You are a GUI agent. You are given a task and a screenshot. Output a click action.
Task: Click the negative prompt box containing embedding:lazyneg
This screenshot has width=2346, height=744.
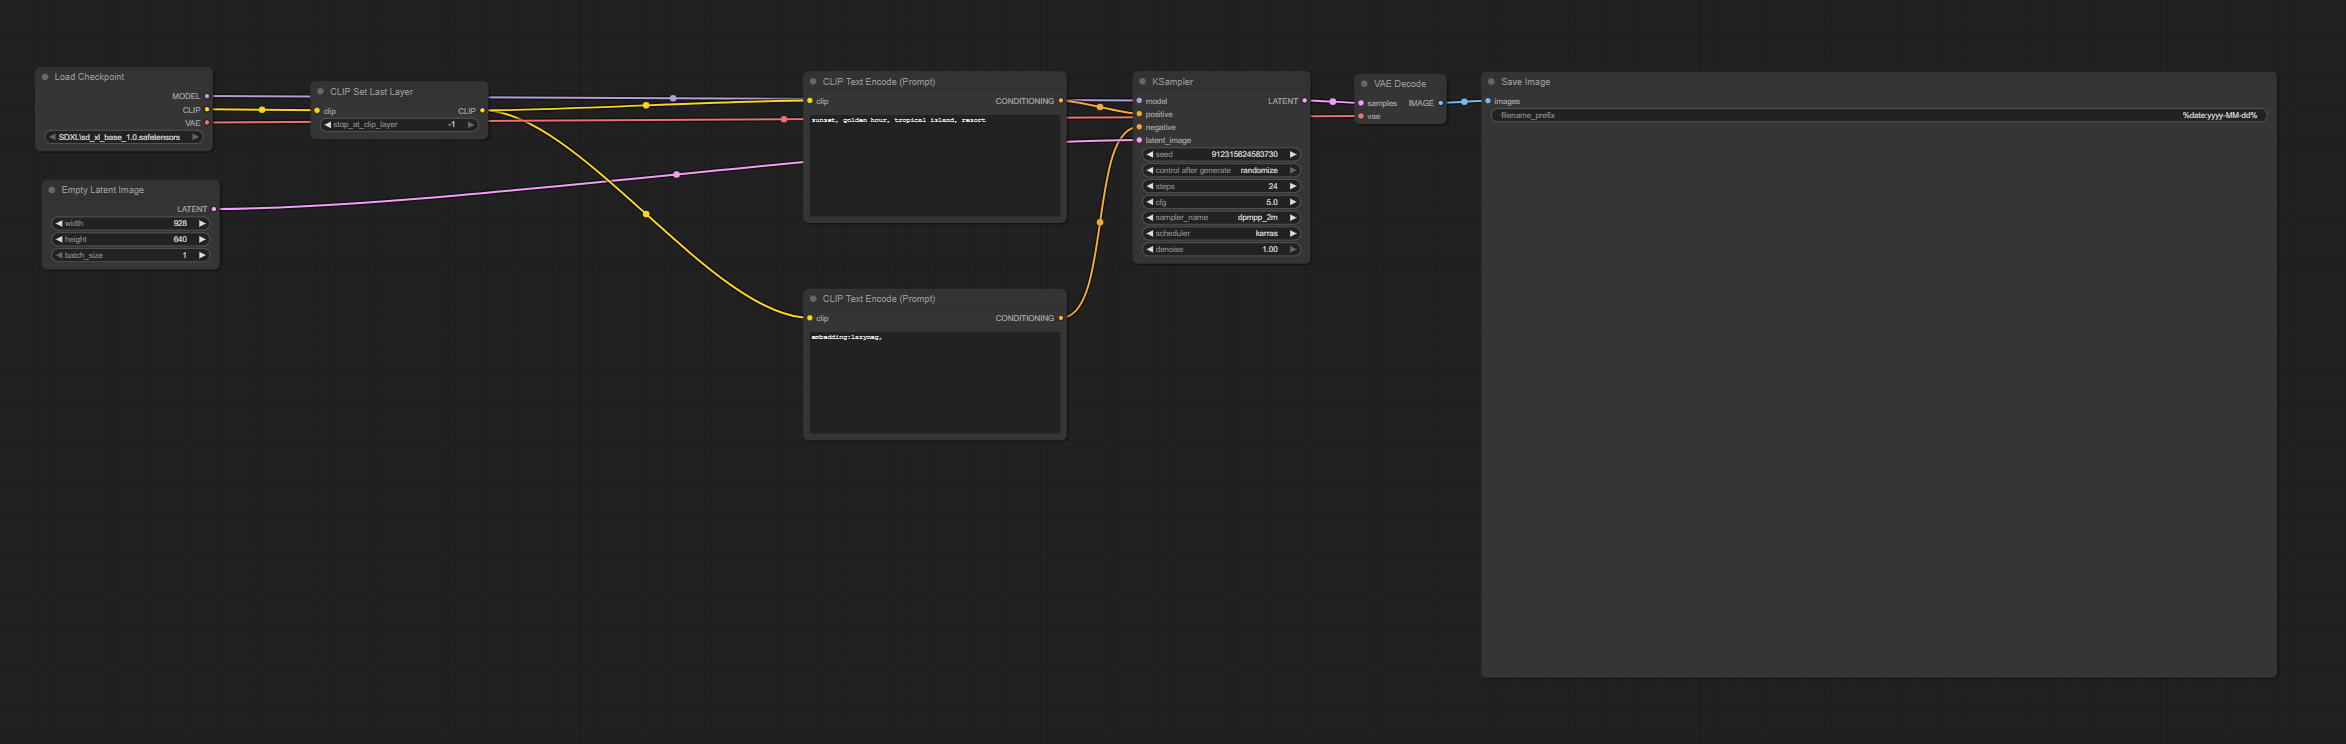934,382
